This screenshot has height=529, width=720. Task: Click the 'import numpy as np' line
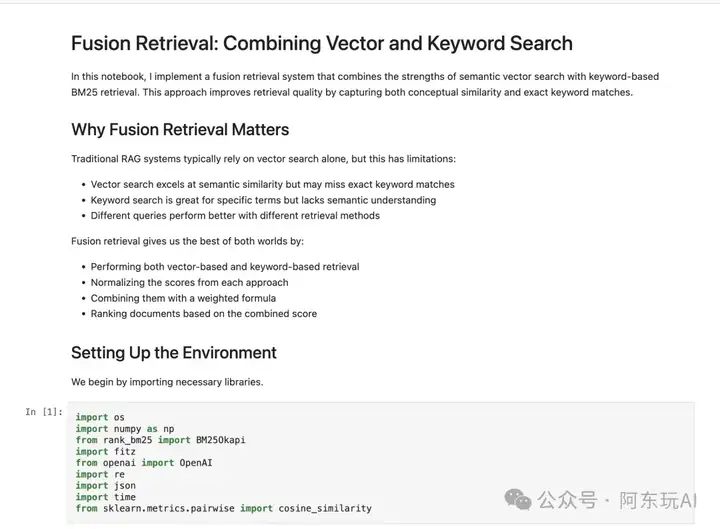pyautogui.click(x=125, y=429)
